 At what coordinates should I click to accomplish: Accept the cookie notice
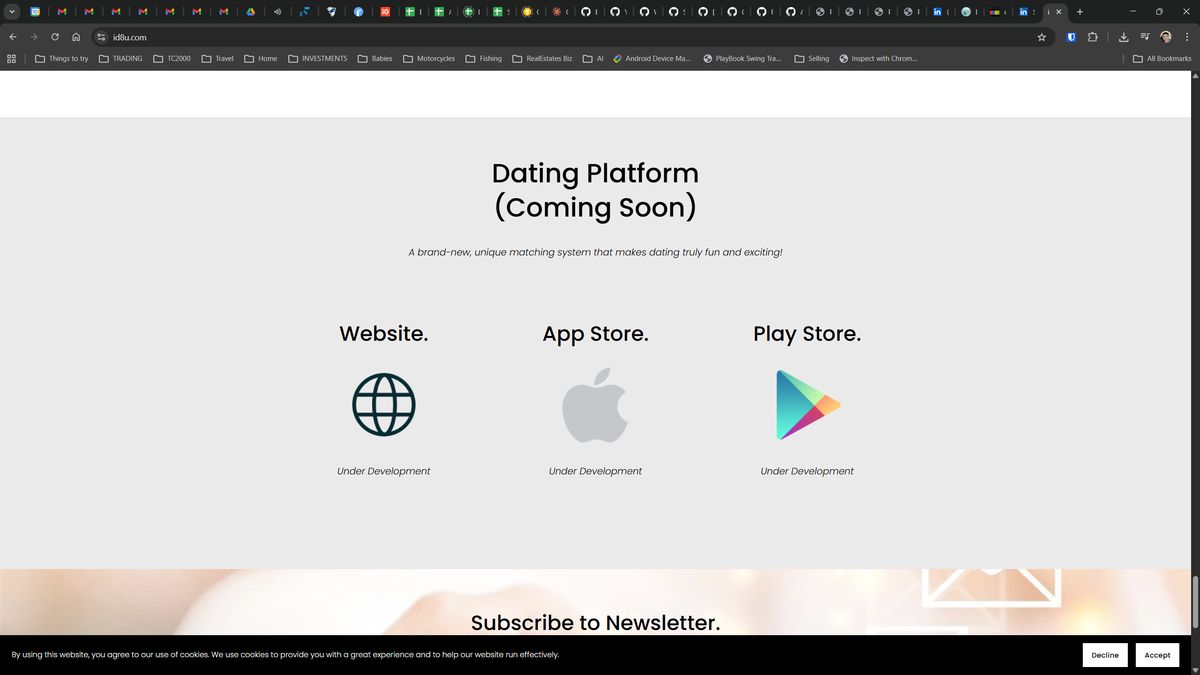1157,655
